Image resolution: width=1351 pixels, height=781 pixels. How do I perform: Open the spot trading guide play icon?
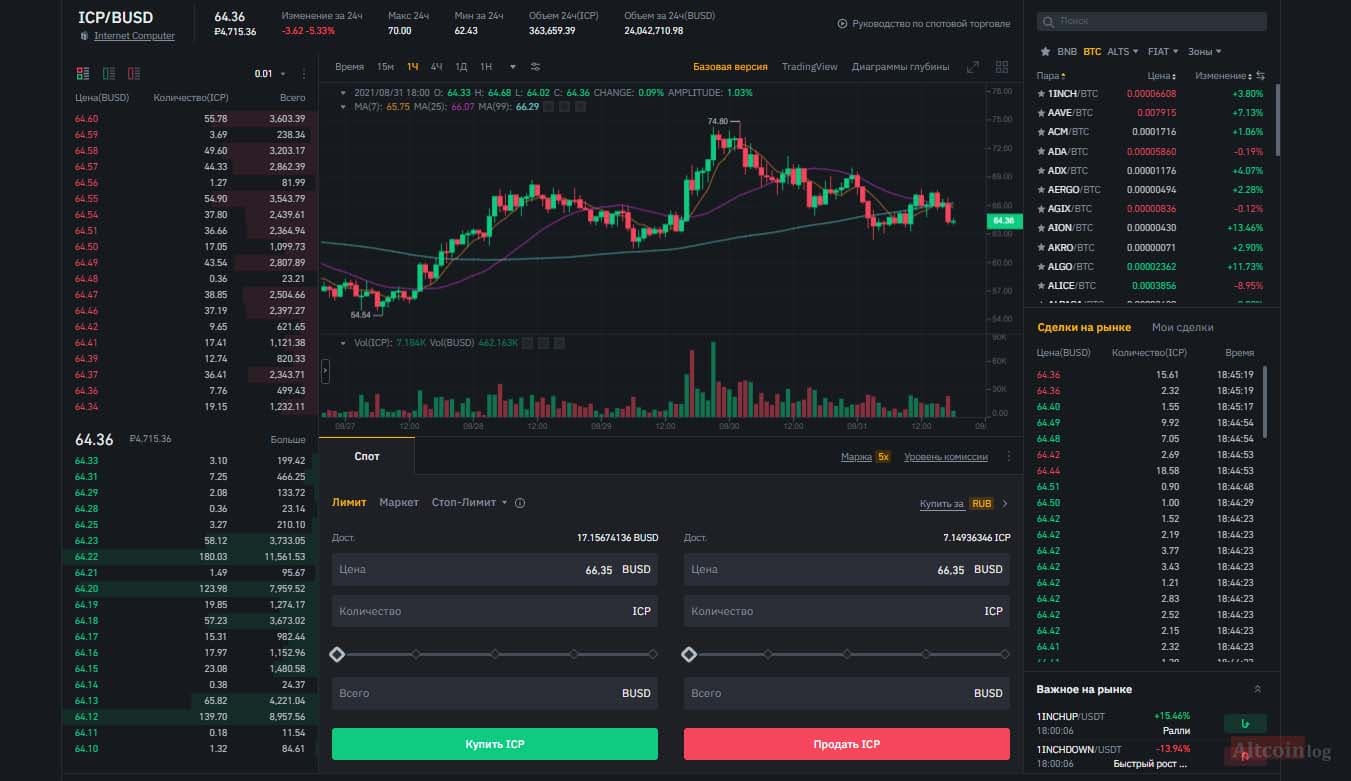pyautogui.click(x=842, y=23)
